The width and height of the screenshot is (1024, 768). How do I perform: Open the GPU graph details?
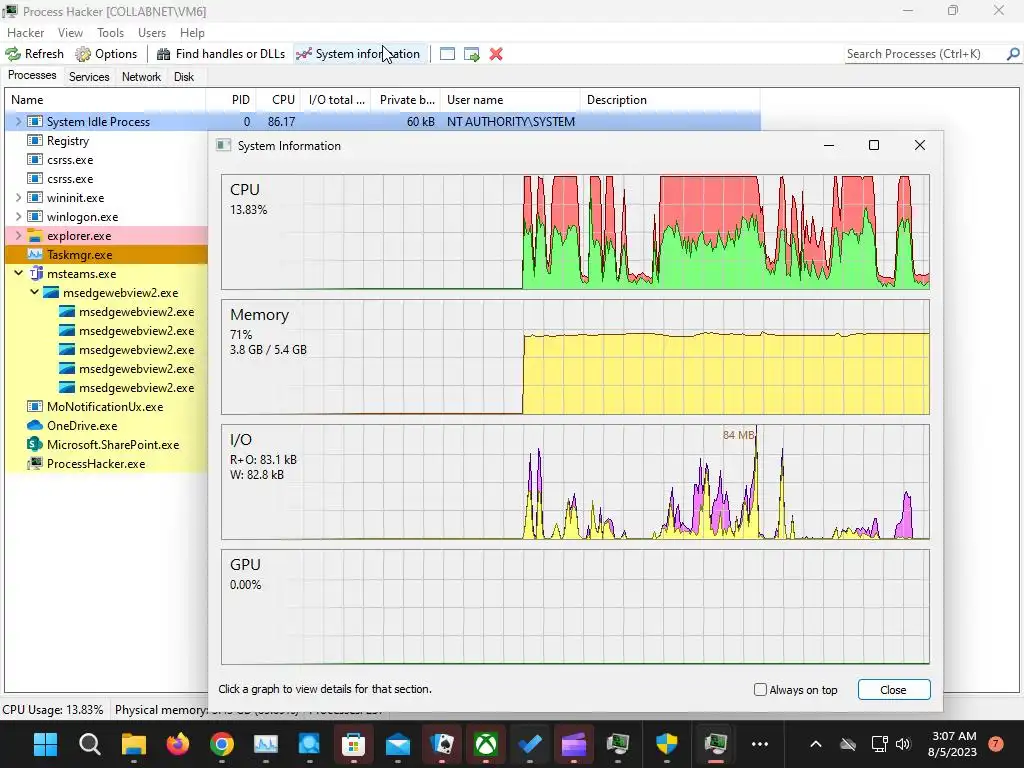pos(575,607)
